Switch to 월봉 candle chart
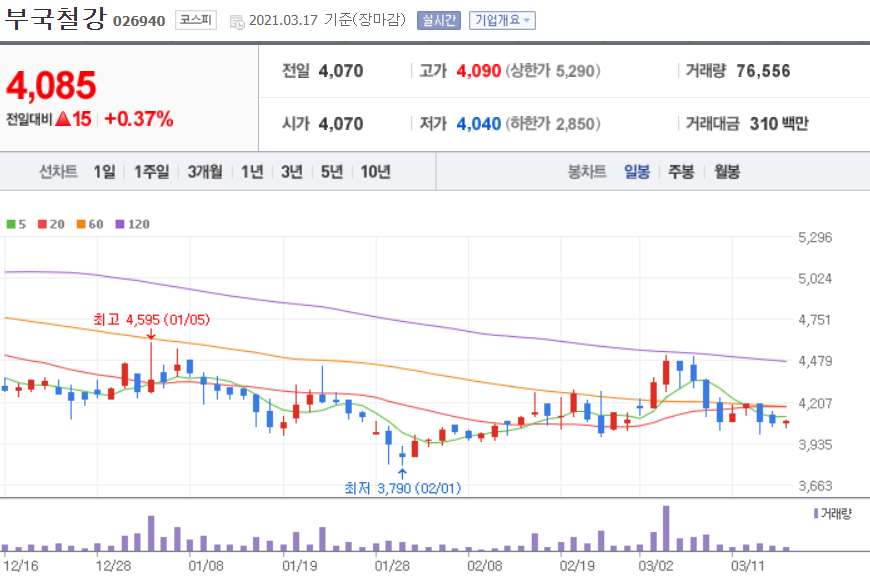The height and width of the screenshot is (577, 870). [x=727, y=171]
